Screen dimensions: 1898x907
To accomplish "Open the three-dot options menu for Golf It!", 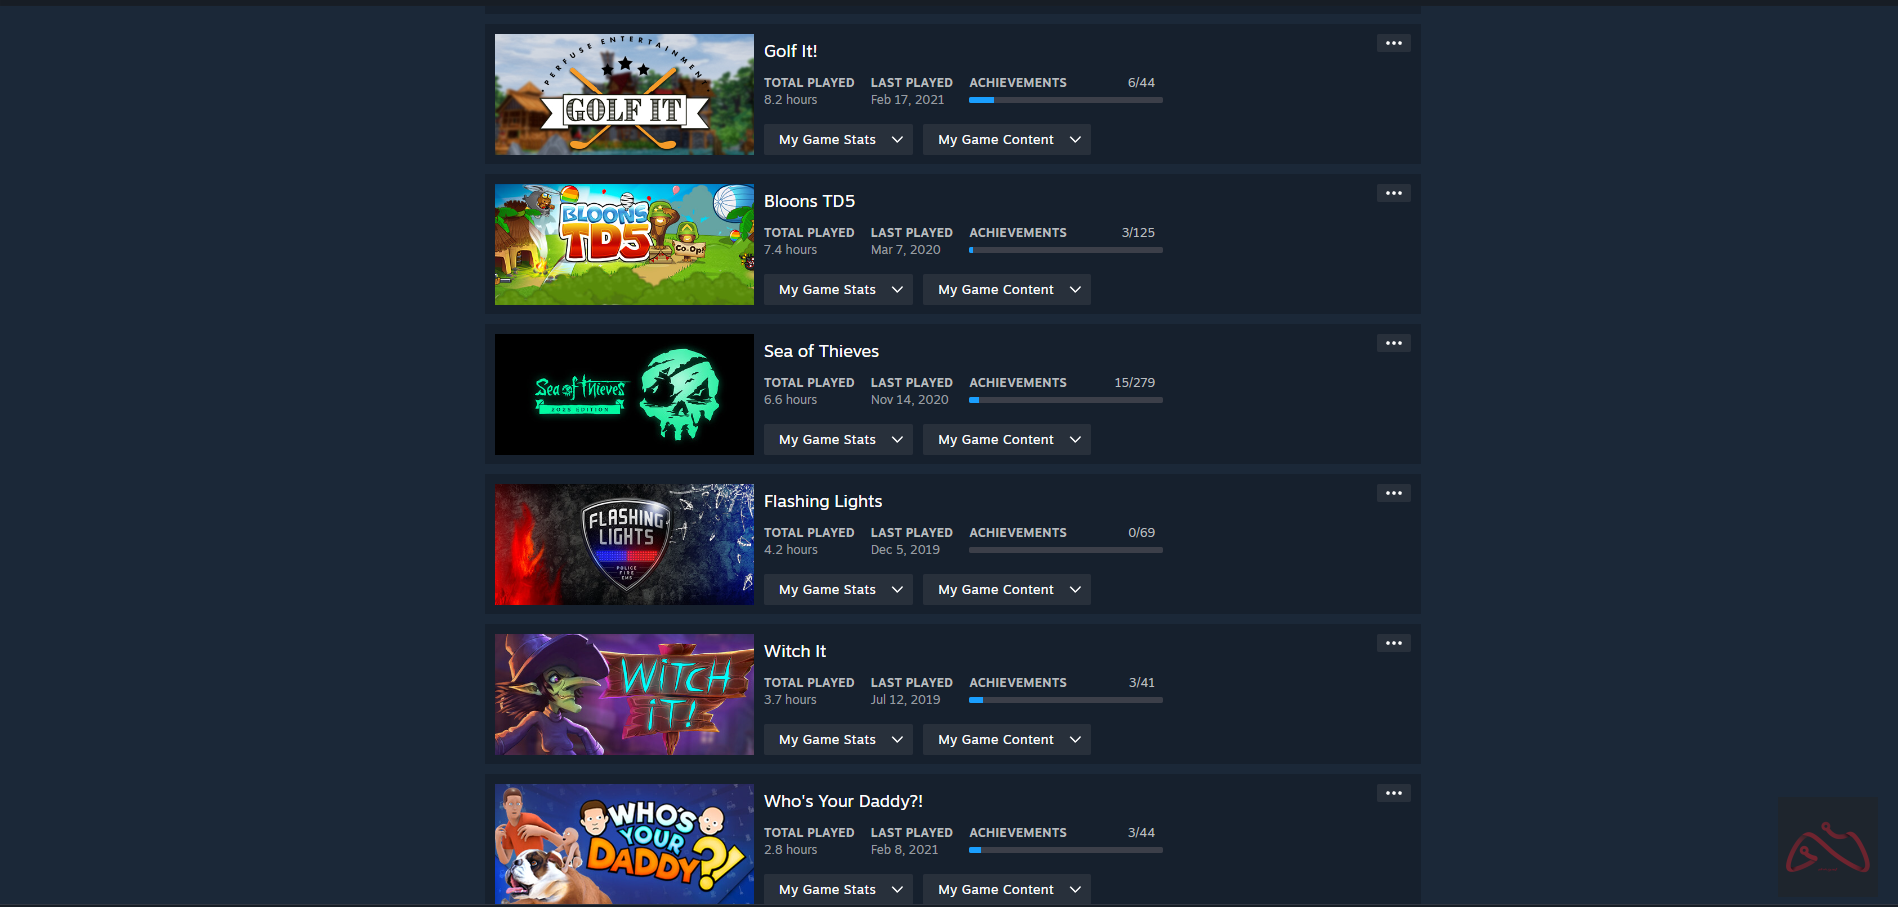I will click(1393, 43).
